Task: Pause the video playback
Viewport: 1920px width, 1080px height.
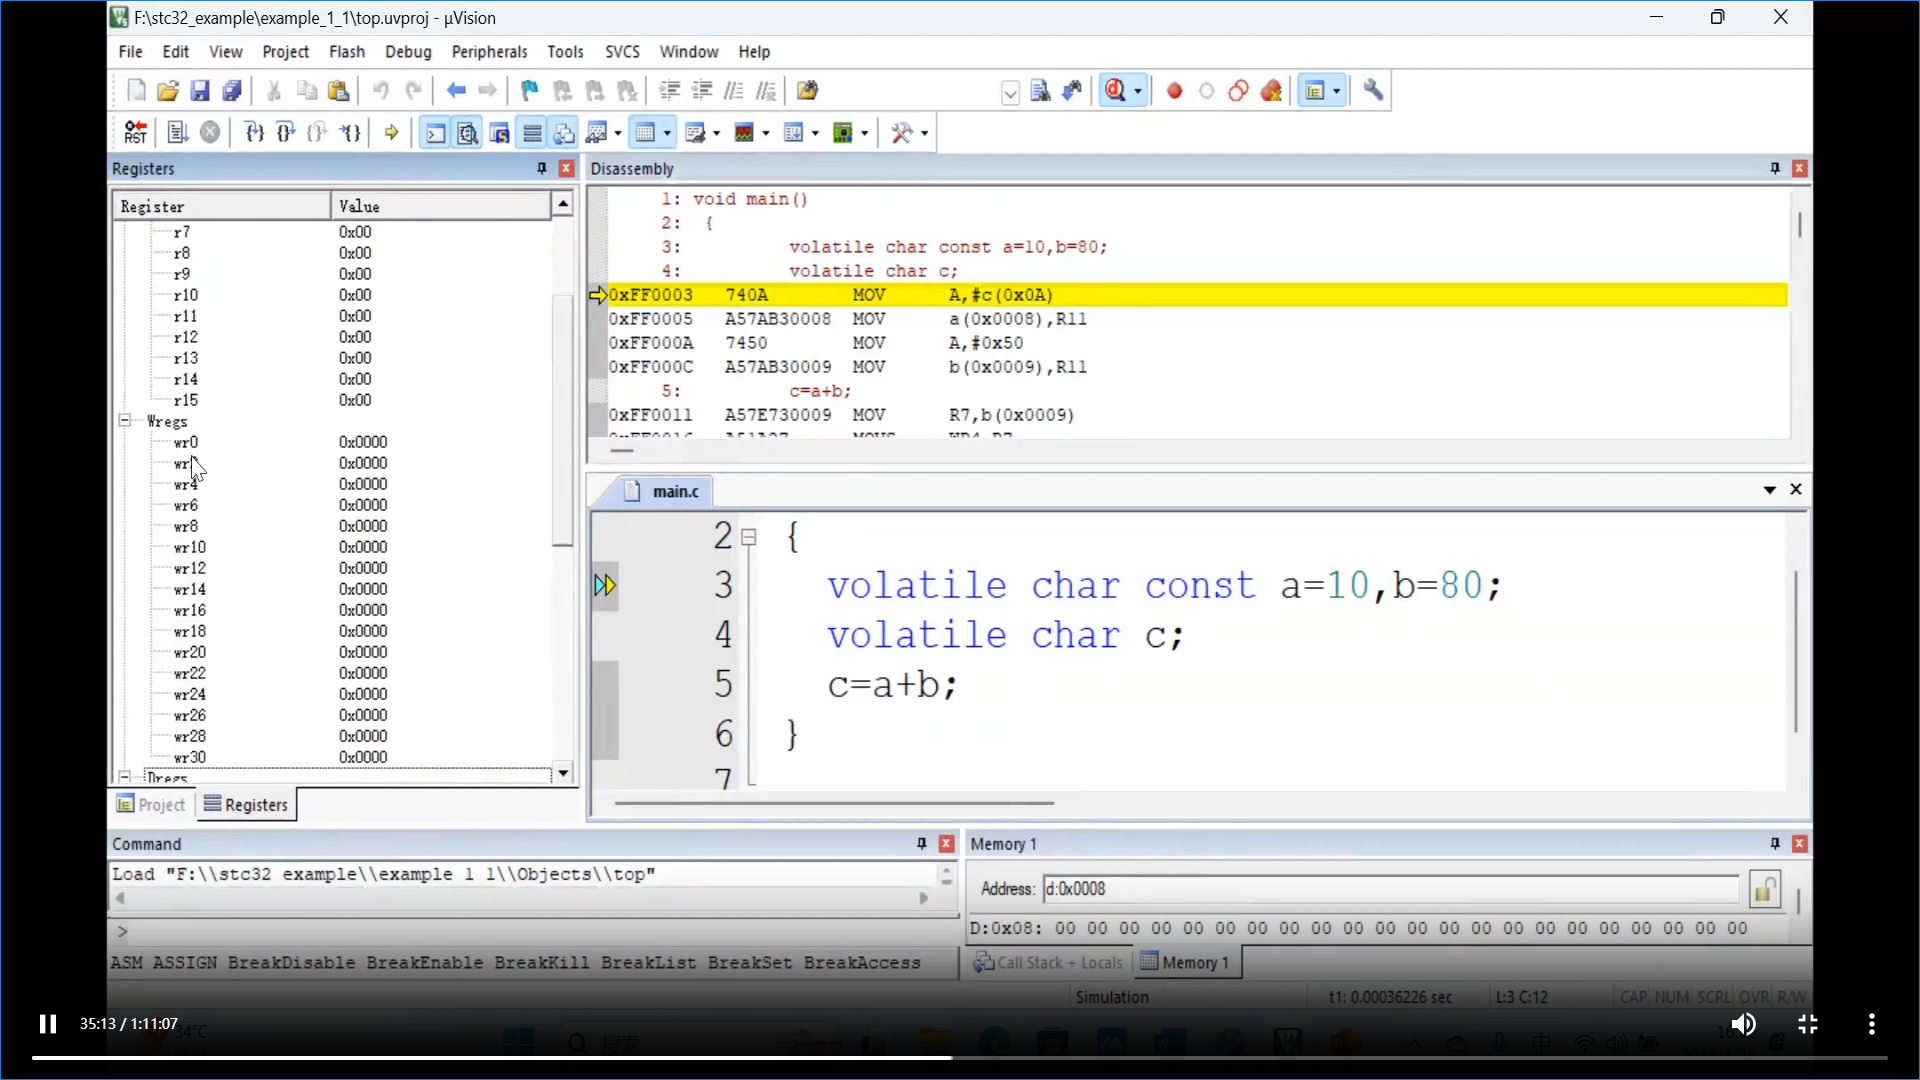Action: [x=47, y=1024]
